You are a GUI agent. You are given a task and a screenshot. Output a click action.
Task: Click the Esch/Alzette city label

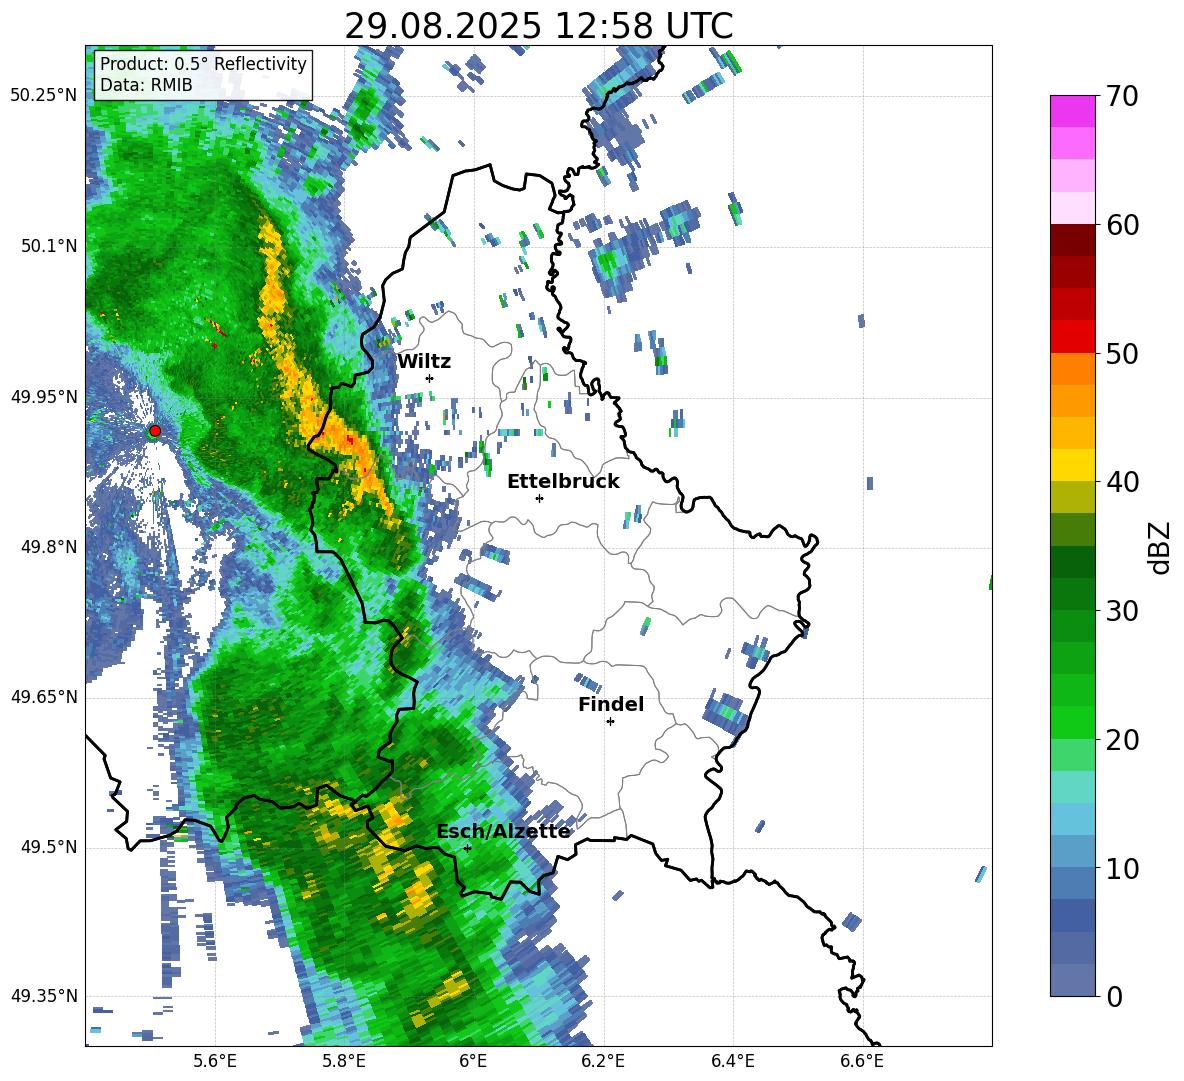pos(503,832)
